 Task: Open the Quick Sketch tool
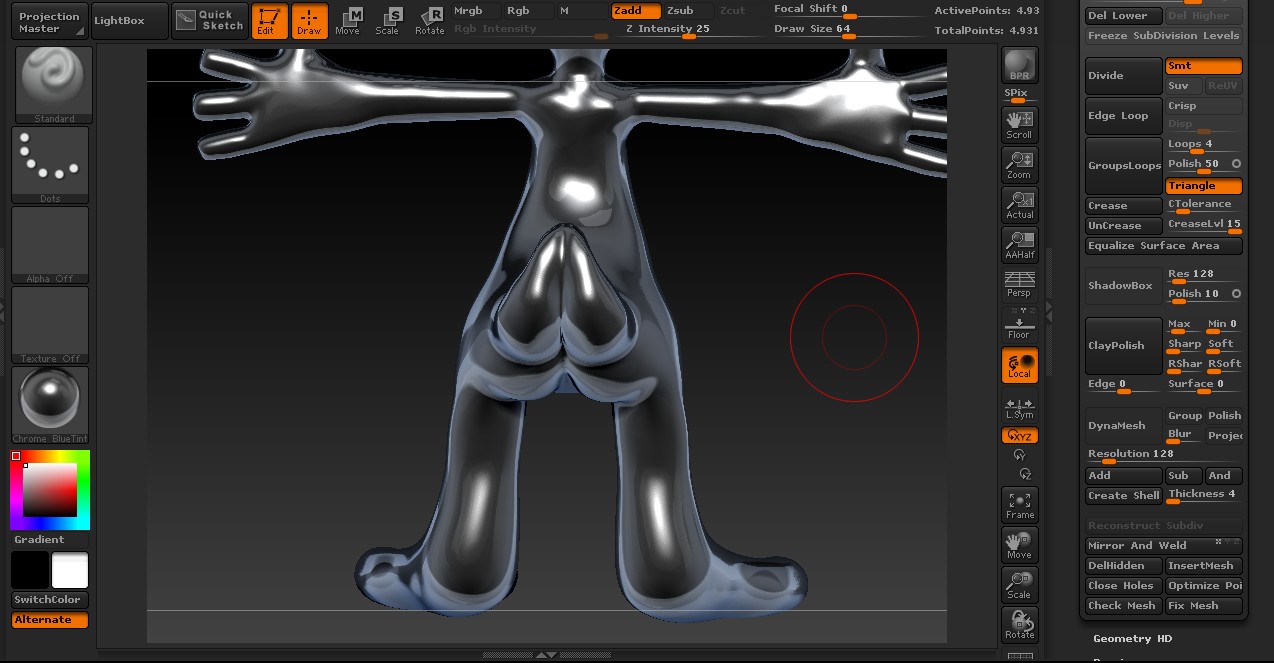point(210,21)
